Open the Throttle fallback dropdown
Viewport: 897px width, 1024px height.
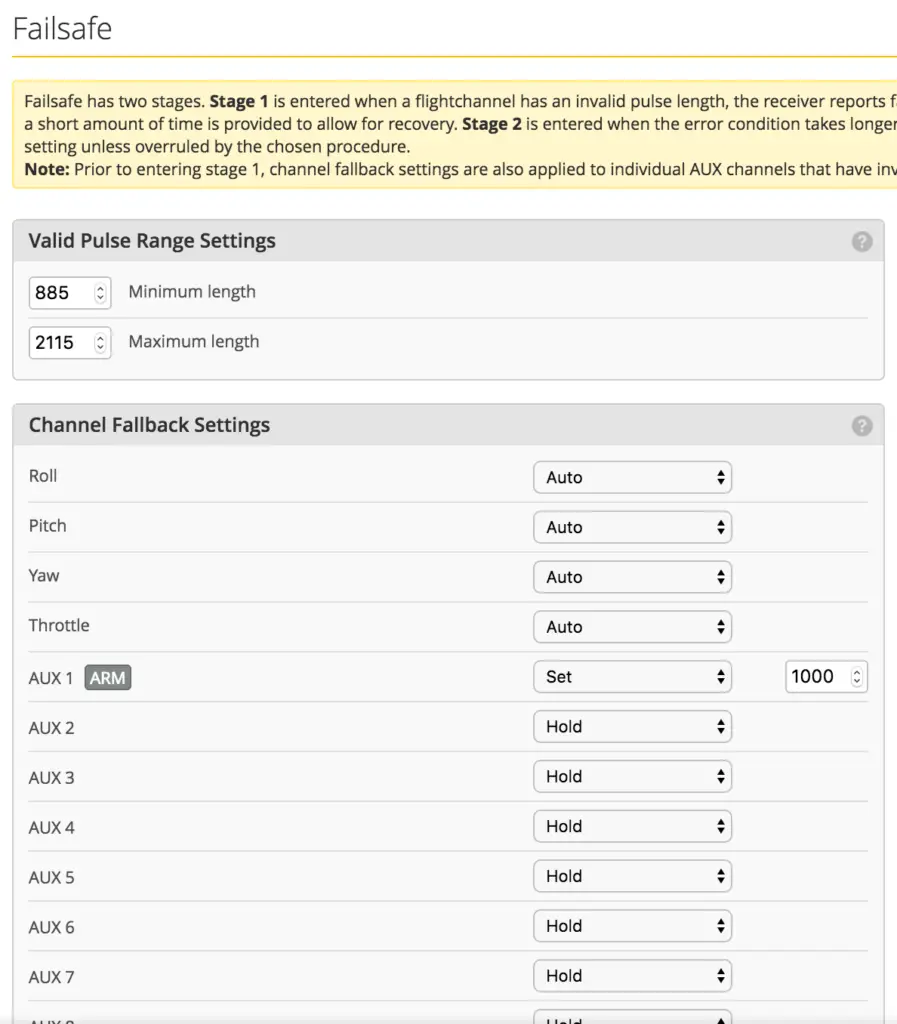coord(632,627)
